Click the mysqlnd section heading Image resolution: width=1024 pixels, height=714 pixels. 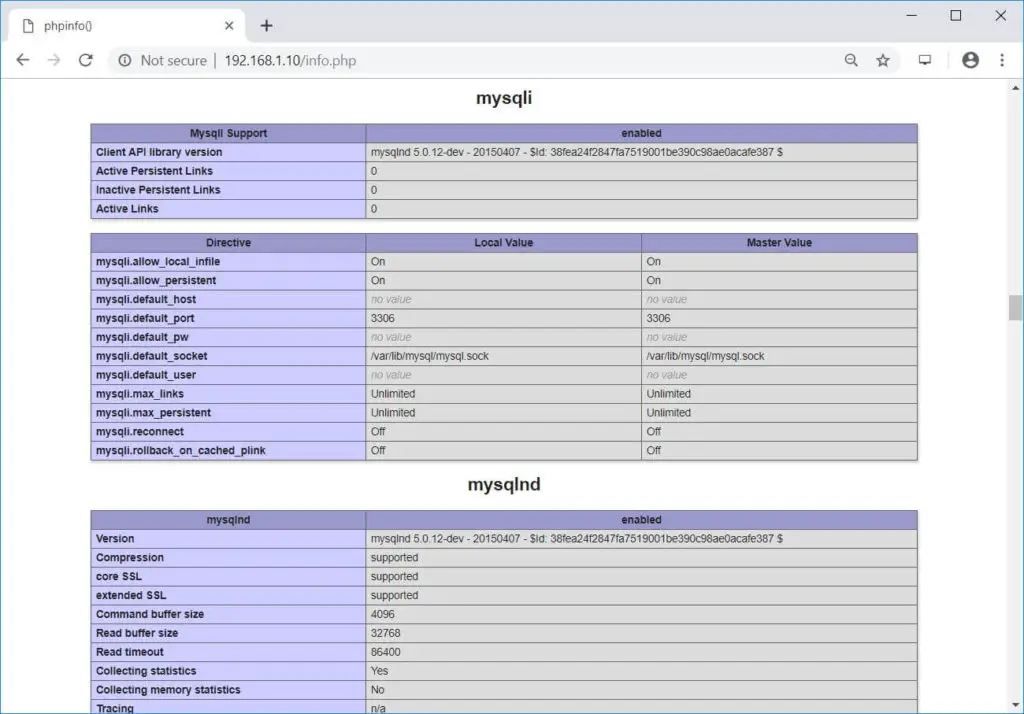(x=504, y=484)
